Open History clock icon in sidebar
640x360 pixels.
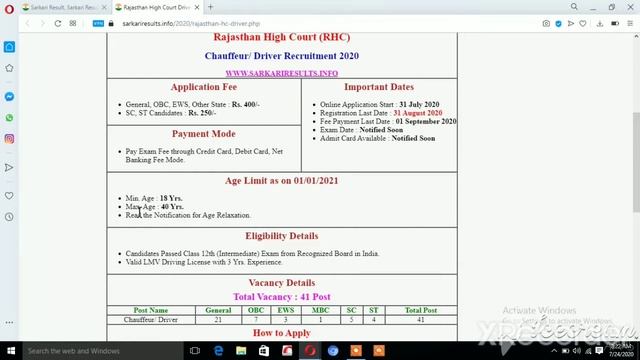(x=9, y=217)
